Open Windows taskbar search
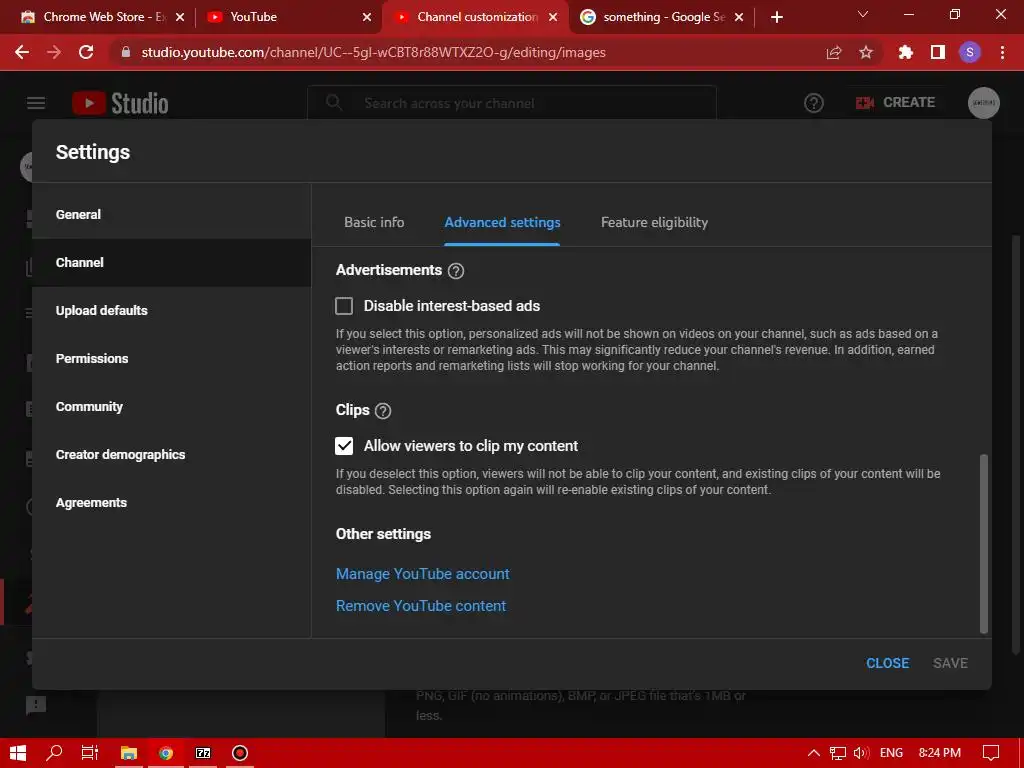This screenshot has width=1024, height=768. (54, 753)
